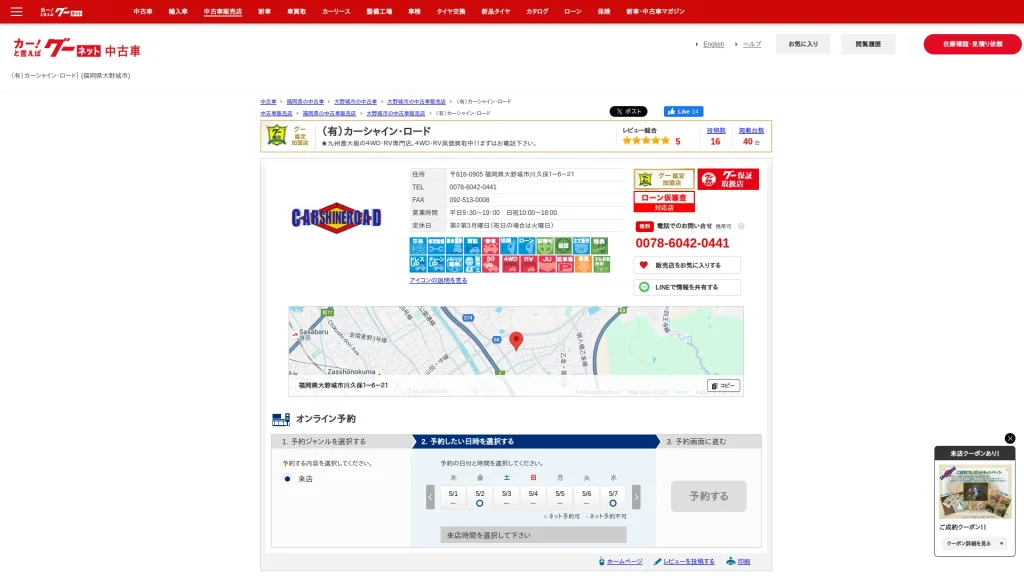Click the ドレスUP service icon
The width and height of the screenshot is (1024, 576).
[418, 264]
